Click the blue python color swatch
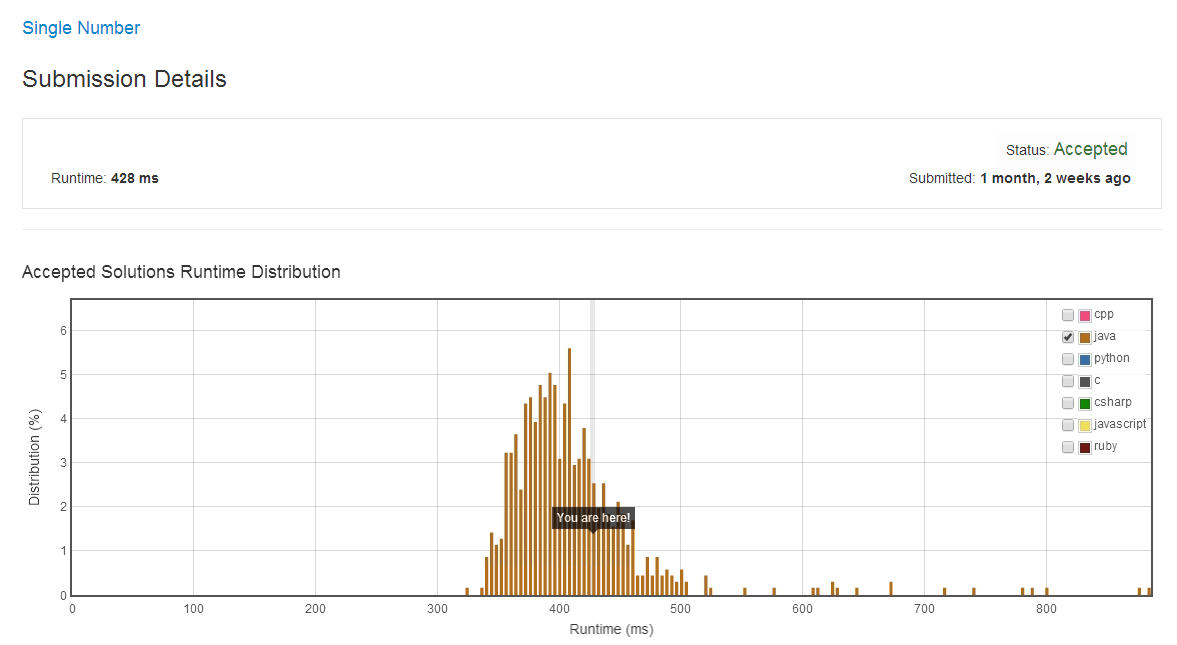1177x645 pixels. pyautogui.click(x=1085, y=360)
